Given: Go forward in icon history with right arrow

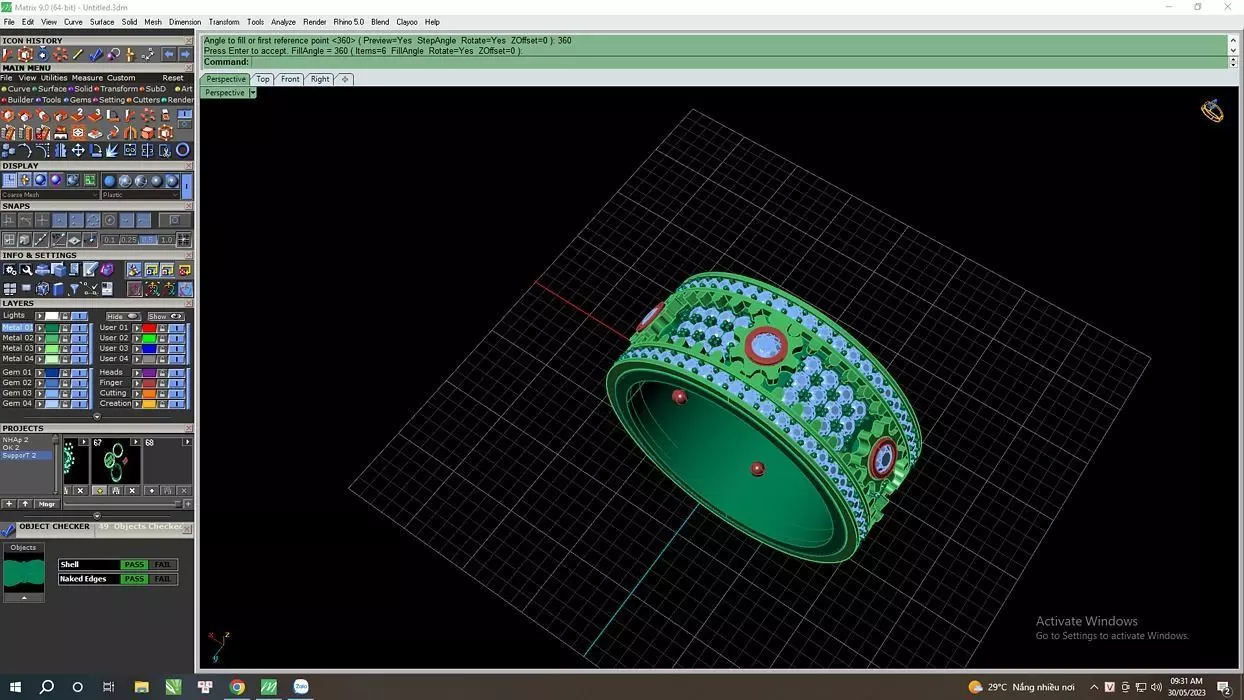Looking at the screenshot, I should point(185,55).
